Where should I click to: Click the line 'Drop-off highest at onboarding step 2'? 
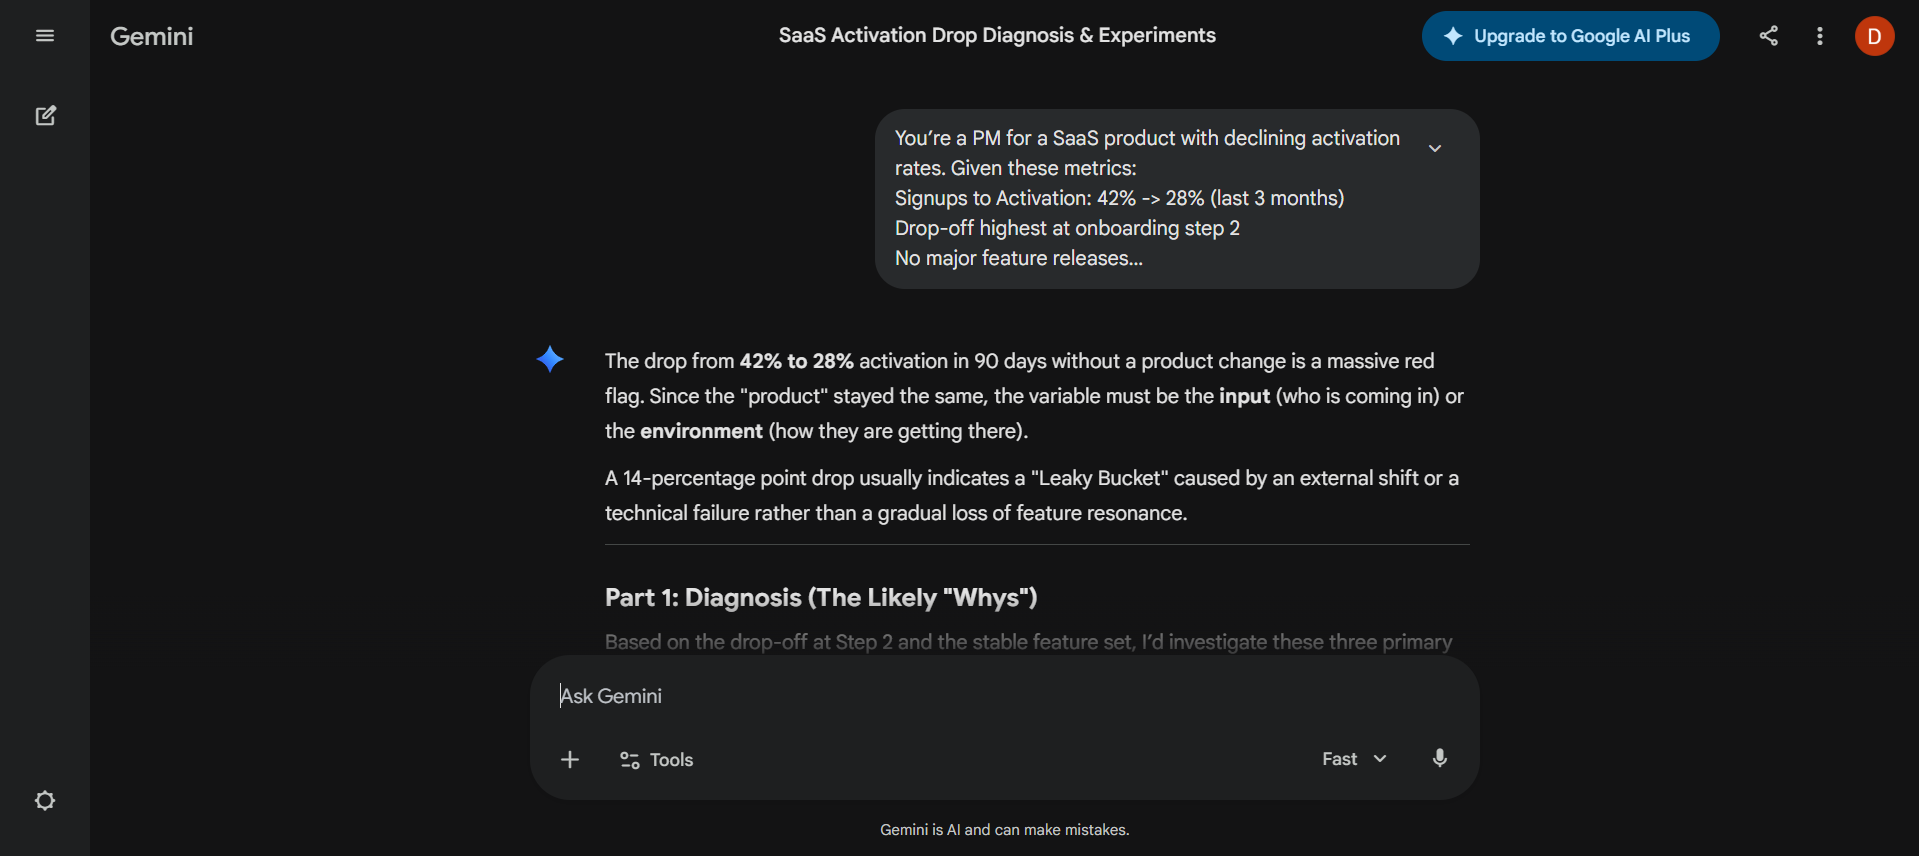point(1067,228)
